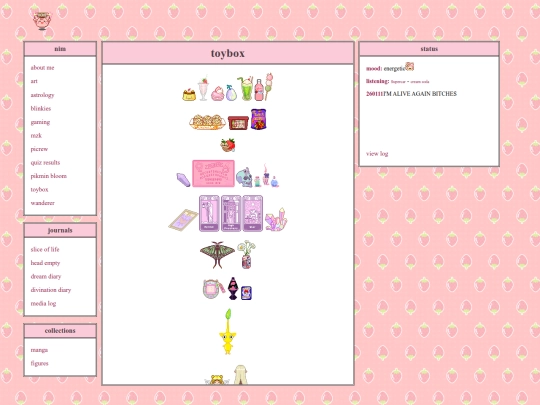View the quiz results page
Screen dimensions: 540x405
click(x=45, y=162)
